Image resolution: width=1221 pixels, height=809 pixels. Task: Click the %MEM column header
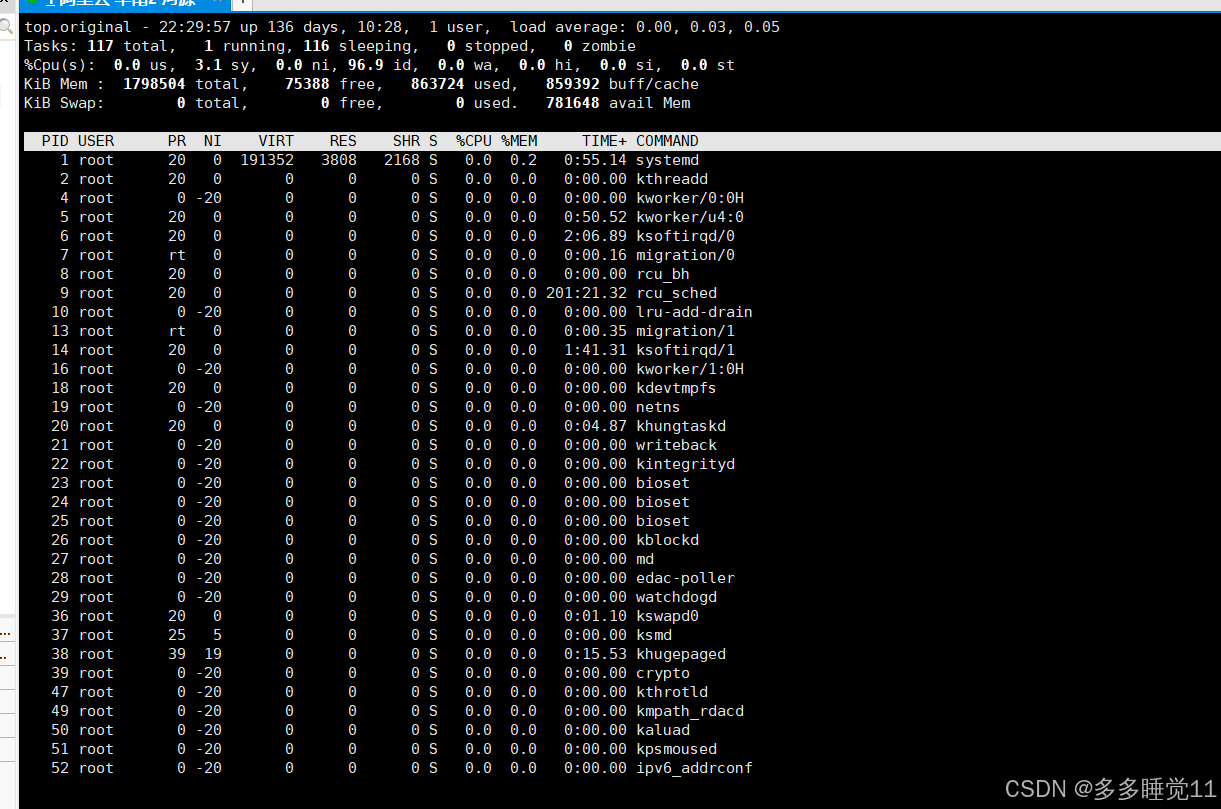tap(519, 141)
